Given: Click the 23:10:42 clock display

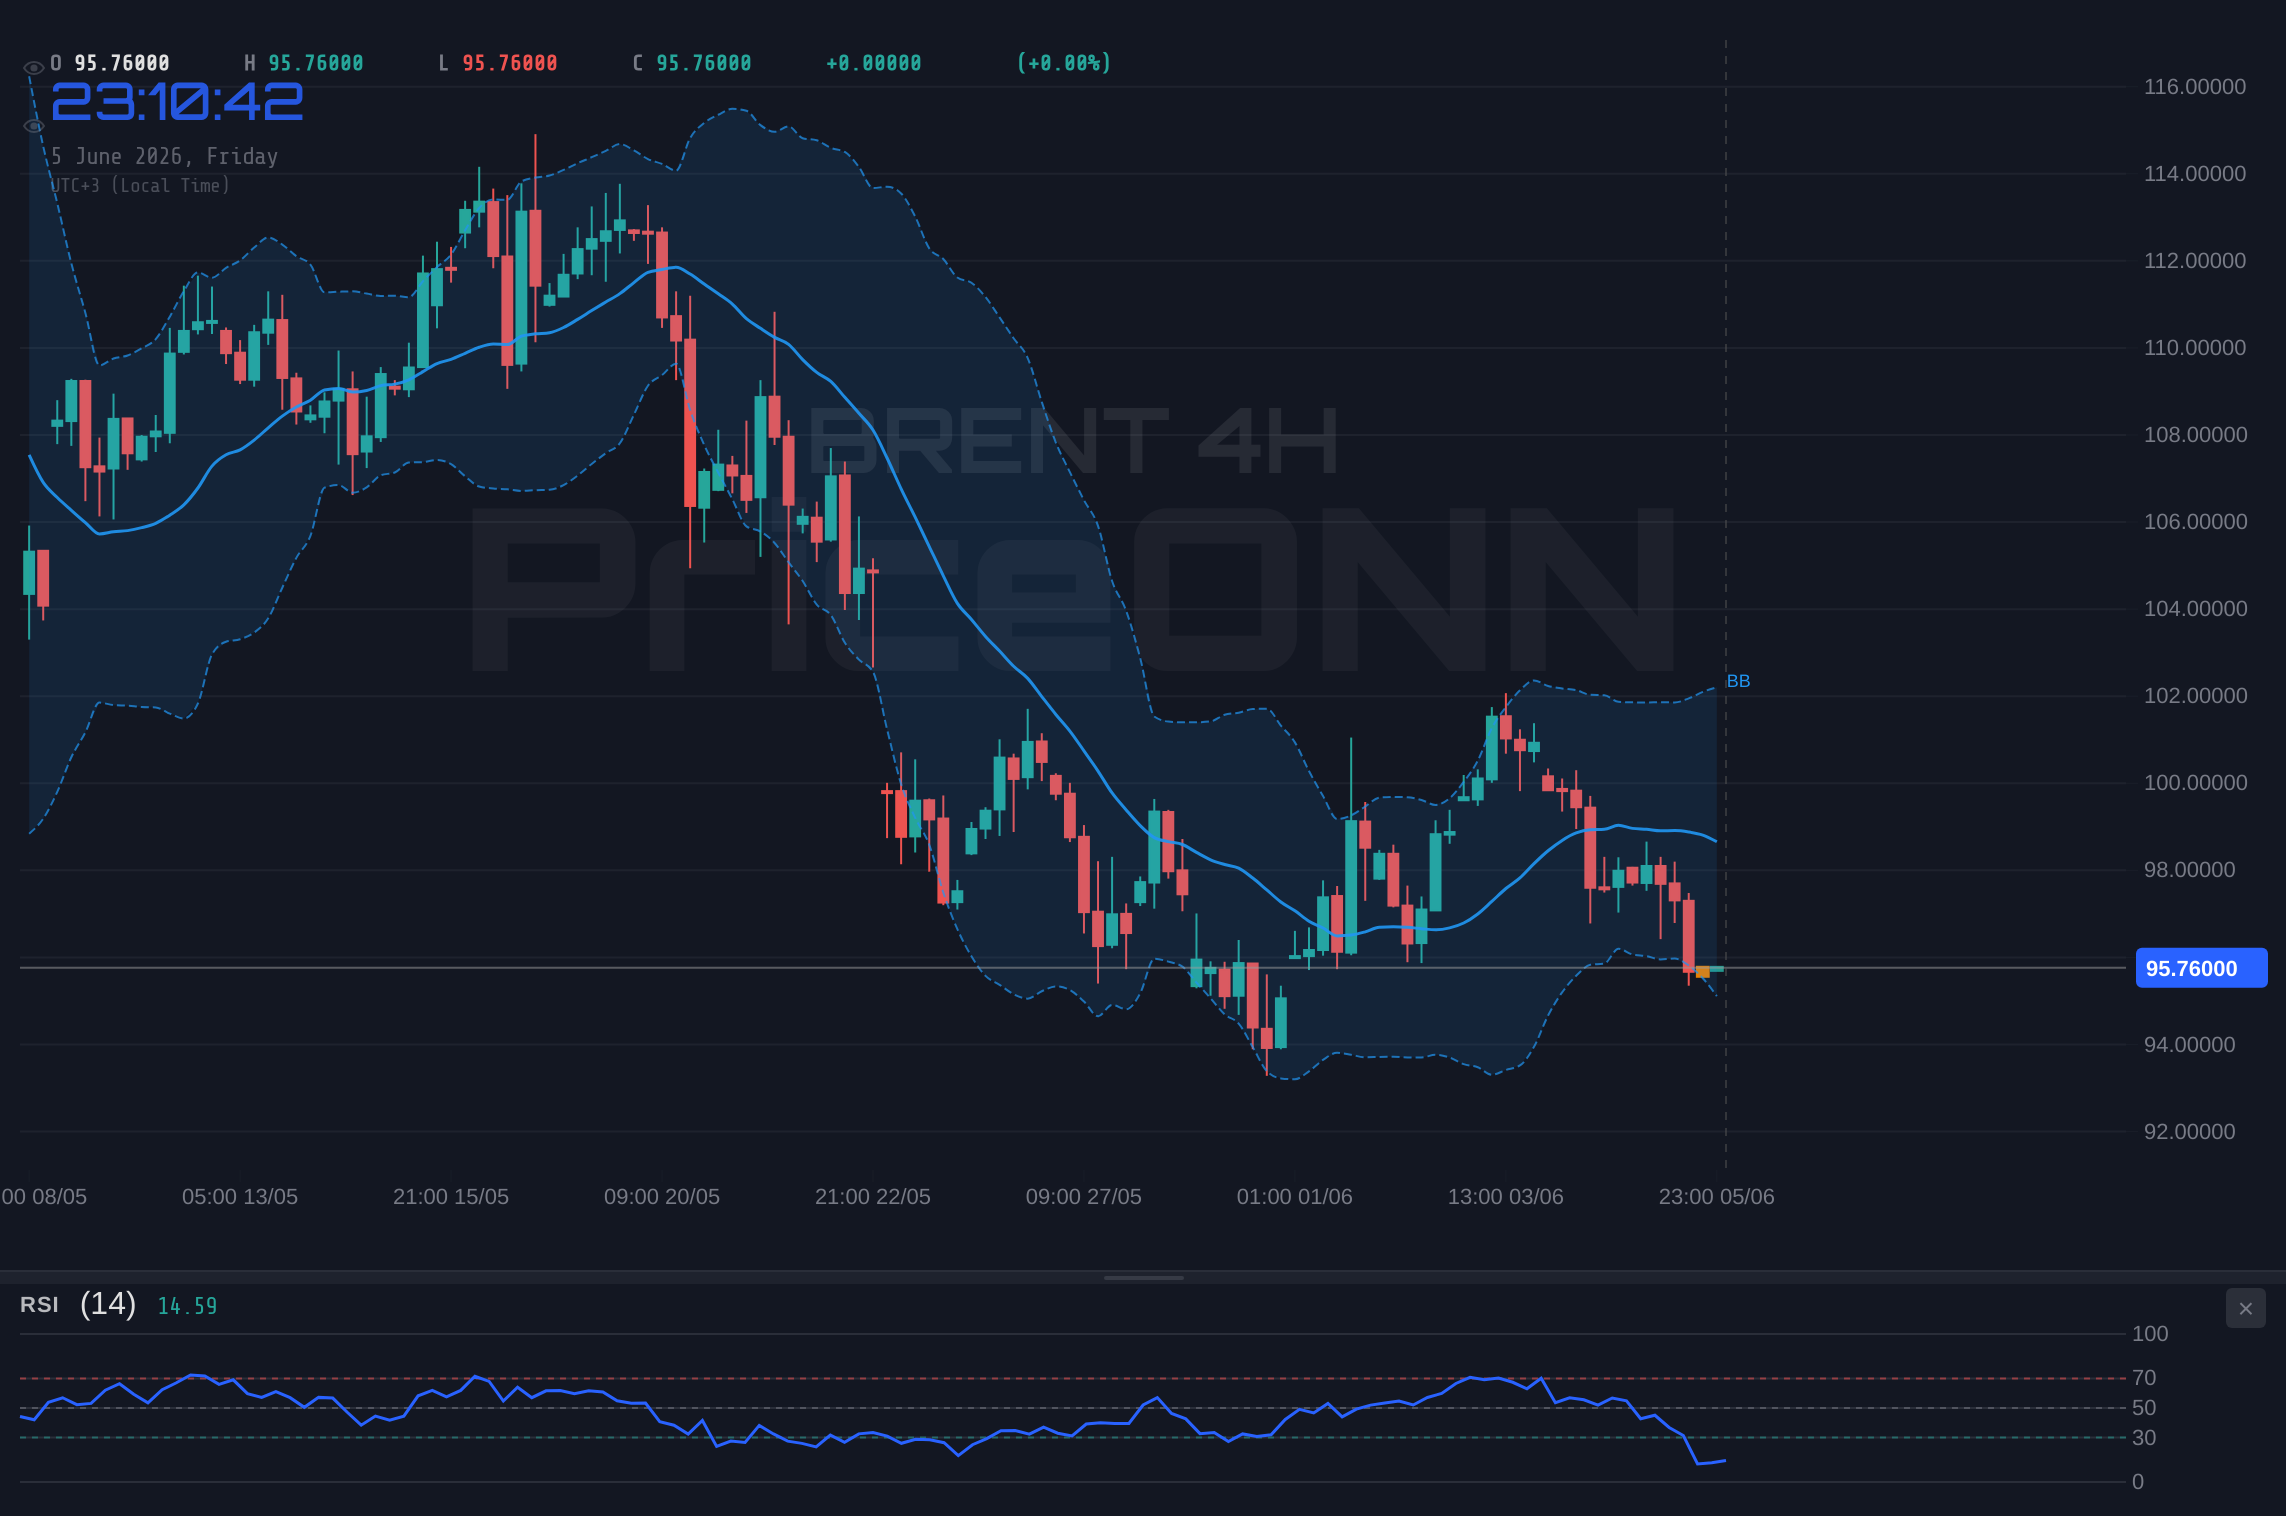Looking at the screenshot, I should [177, 102].
